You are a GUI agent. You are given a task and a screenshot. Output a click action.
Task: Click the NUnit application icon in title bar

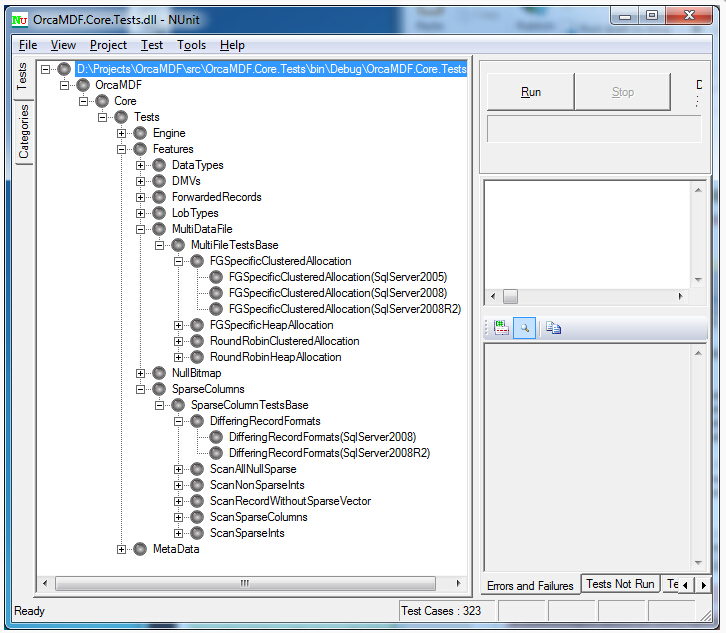coord(19,20)
